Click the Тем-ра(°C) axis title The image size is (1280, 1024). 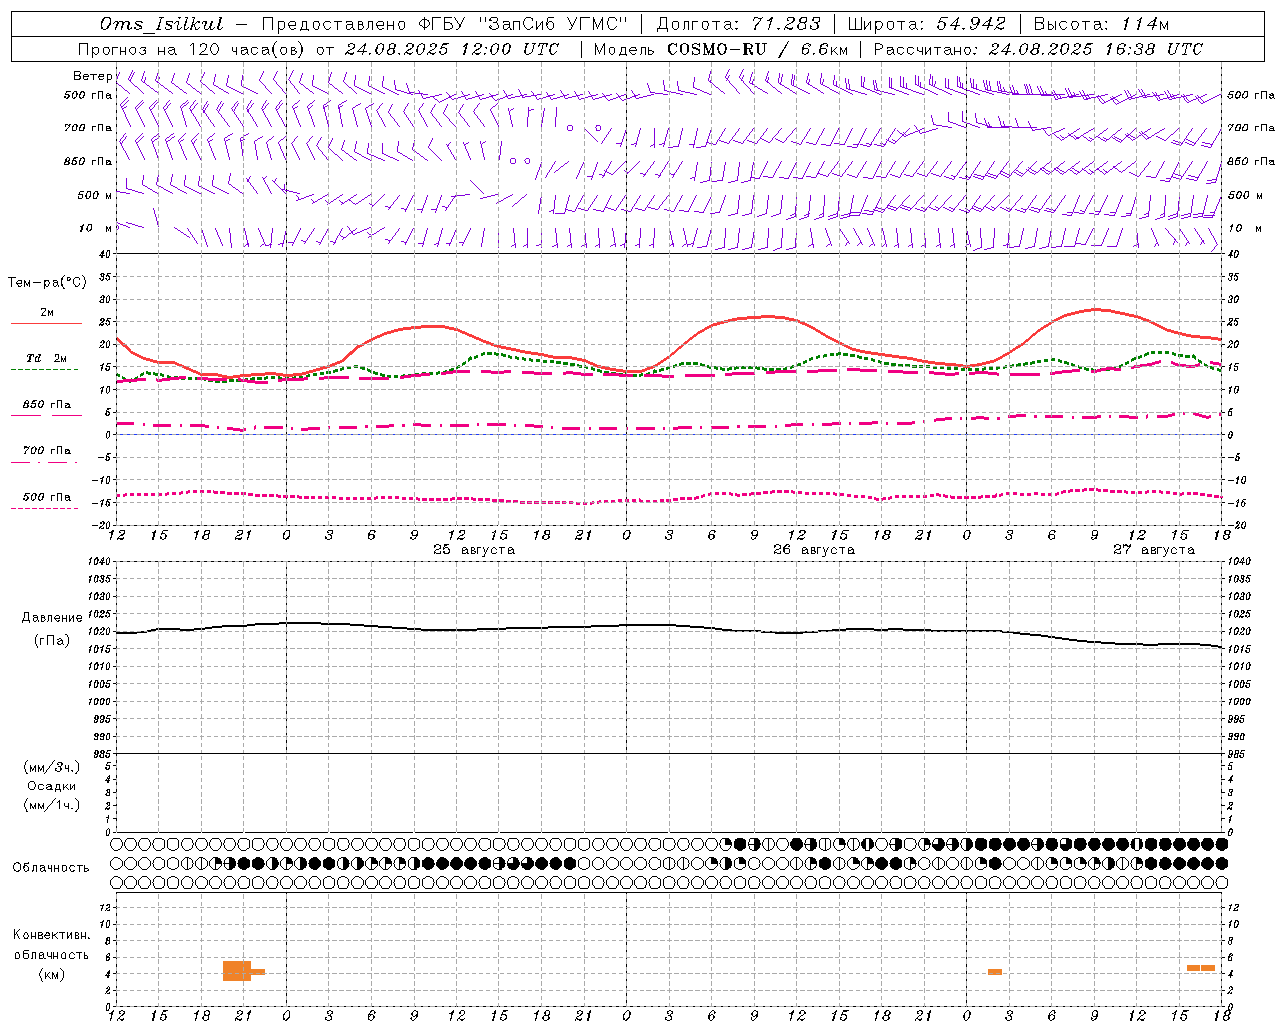[x=47, y=283]
